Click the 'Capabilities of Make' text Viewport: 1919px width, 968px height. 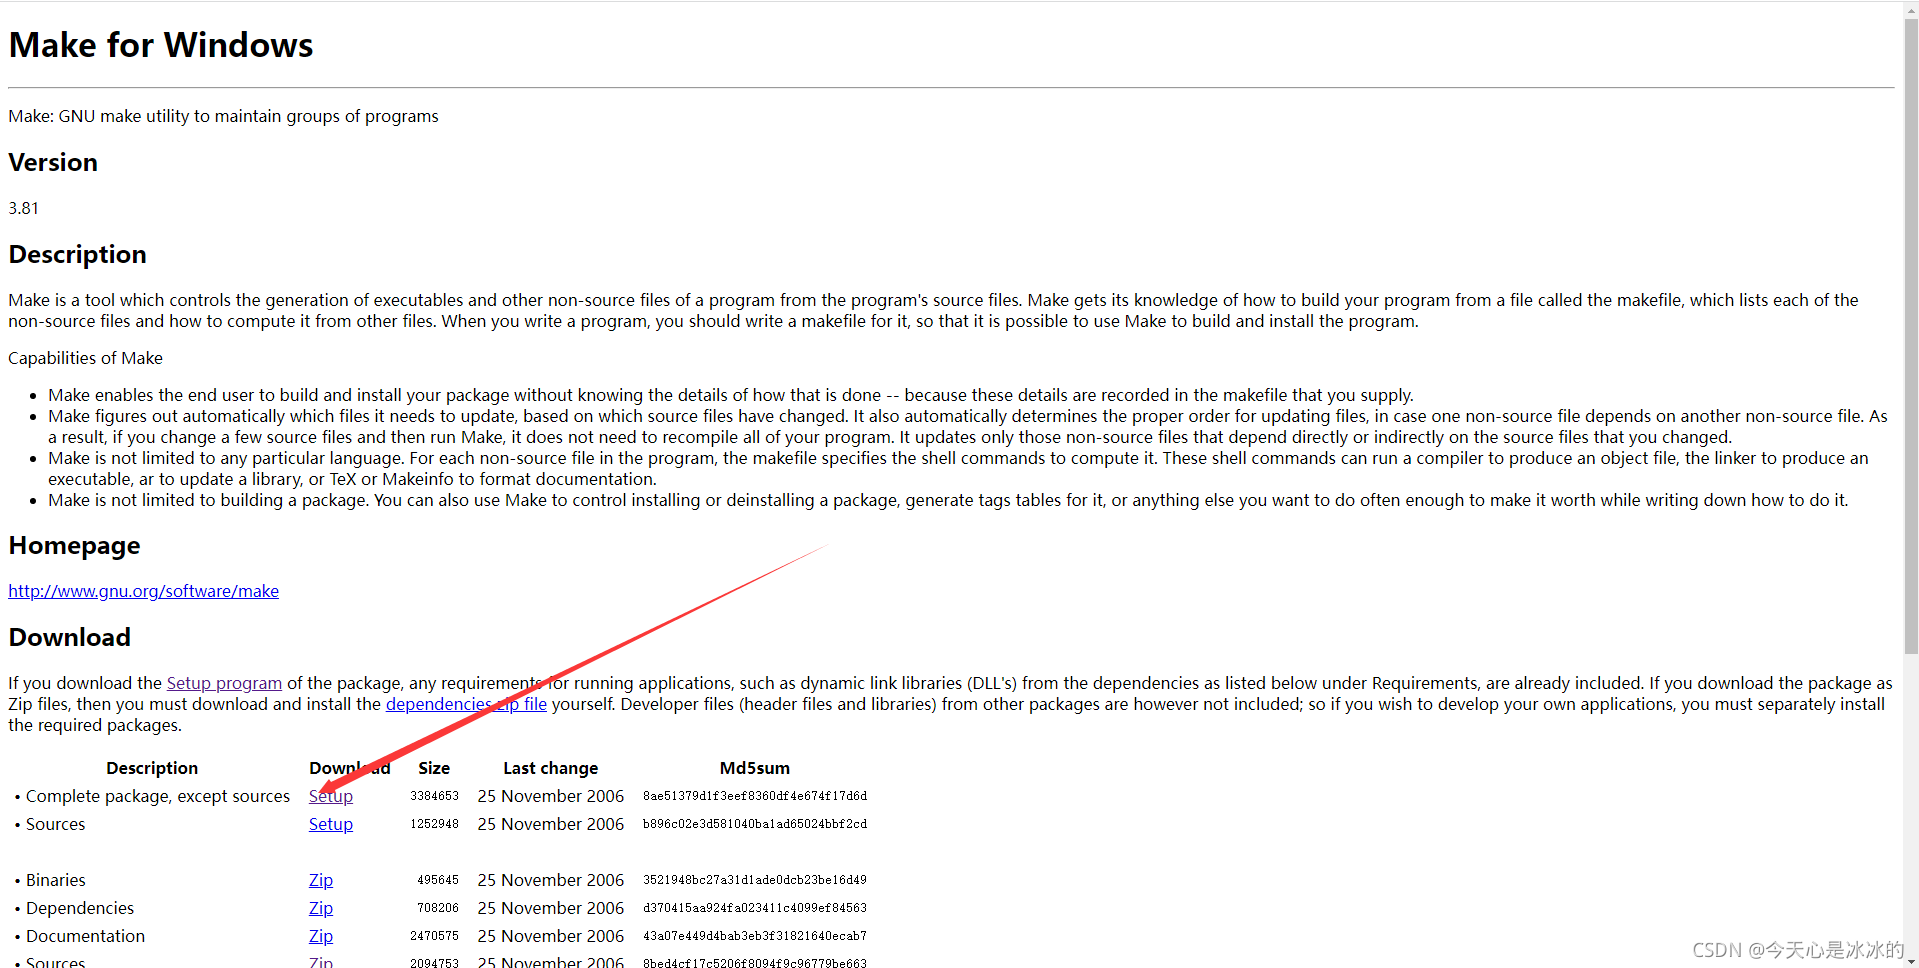tap(85, 358)
